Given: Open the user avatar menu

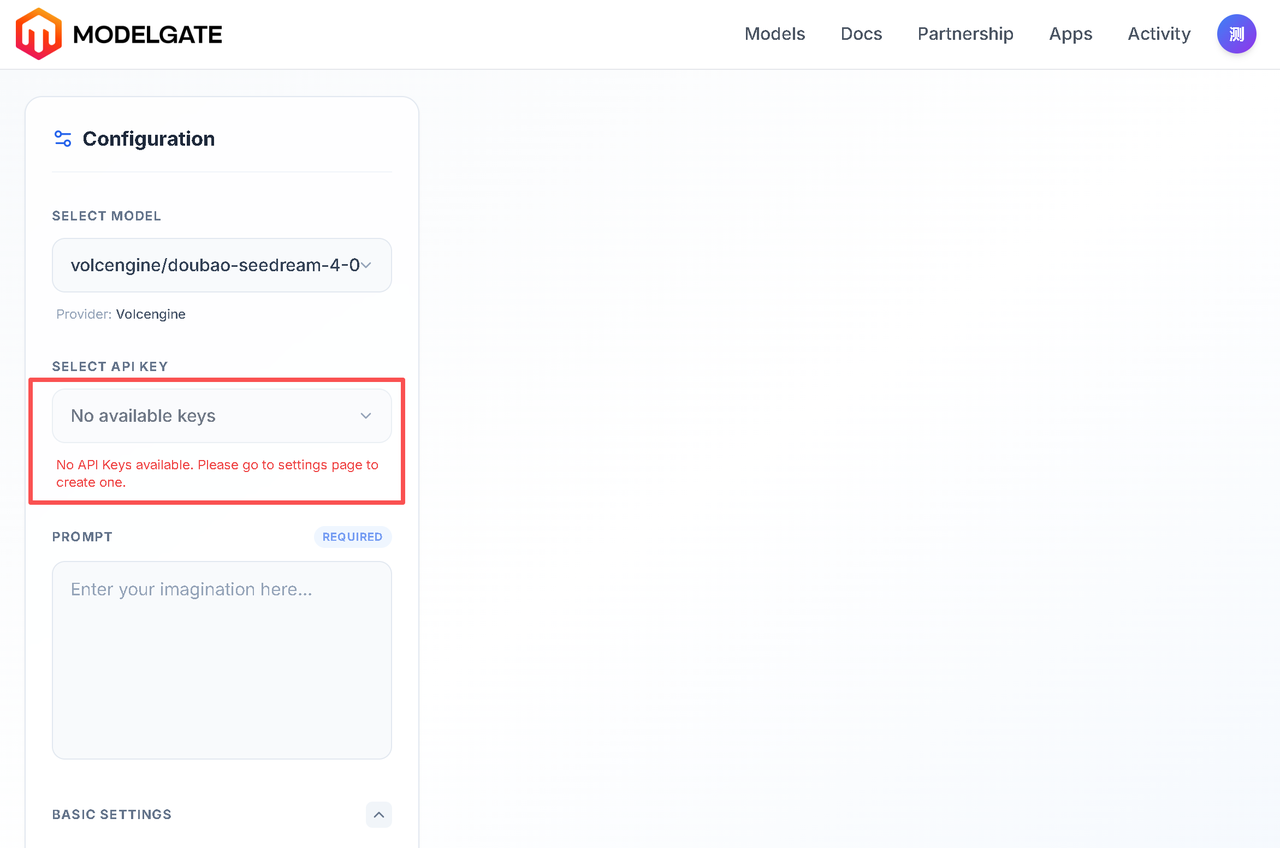Looking at the screenshot, I should pos(1236,34).
